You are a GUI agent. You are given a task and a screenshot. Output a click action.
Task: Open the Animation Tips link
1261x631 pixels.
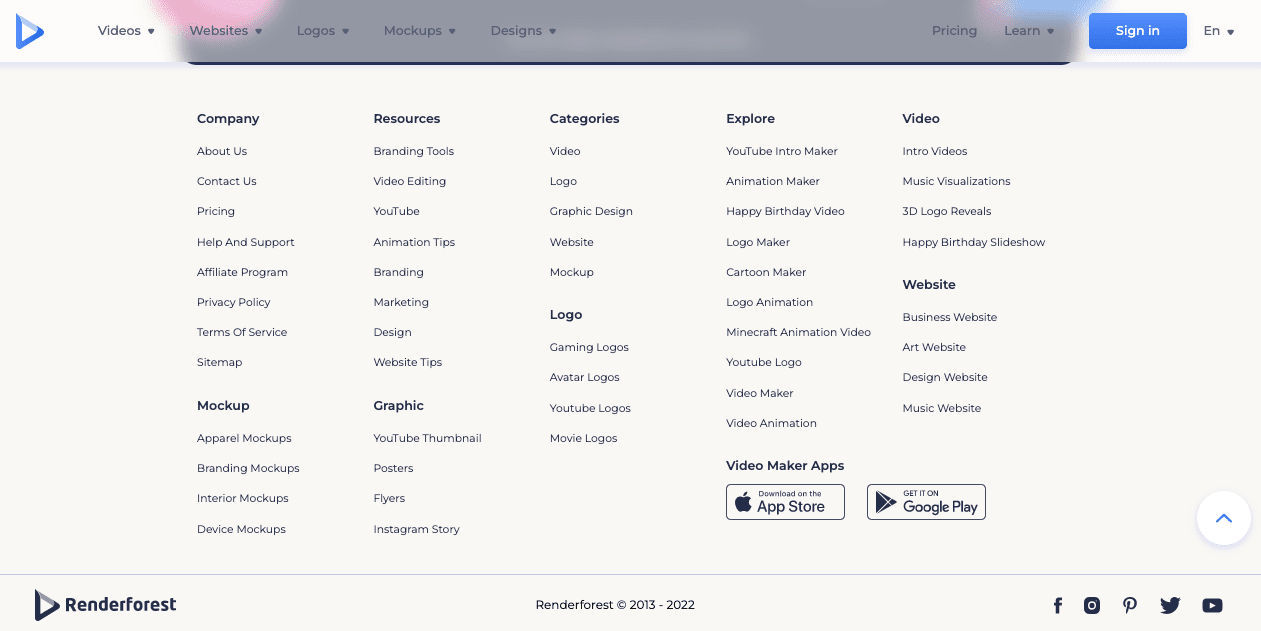point(414,242)
